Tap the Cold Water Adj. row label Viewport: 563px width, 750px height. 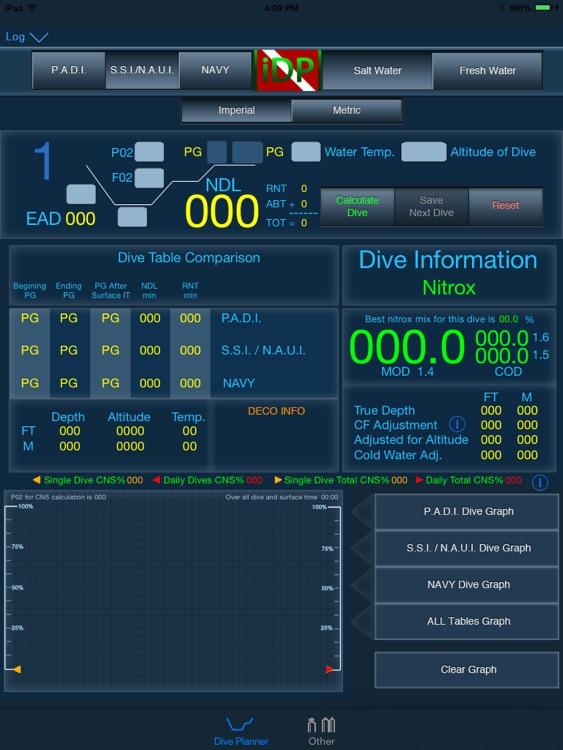397,455
